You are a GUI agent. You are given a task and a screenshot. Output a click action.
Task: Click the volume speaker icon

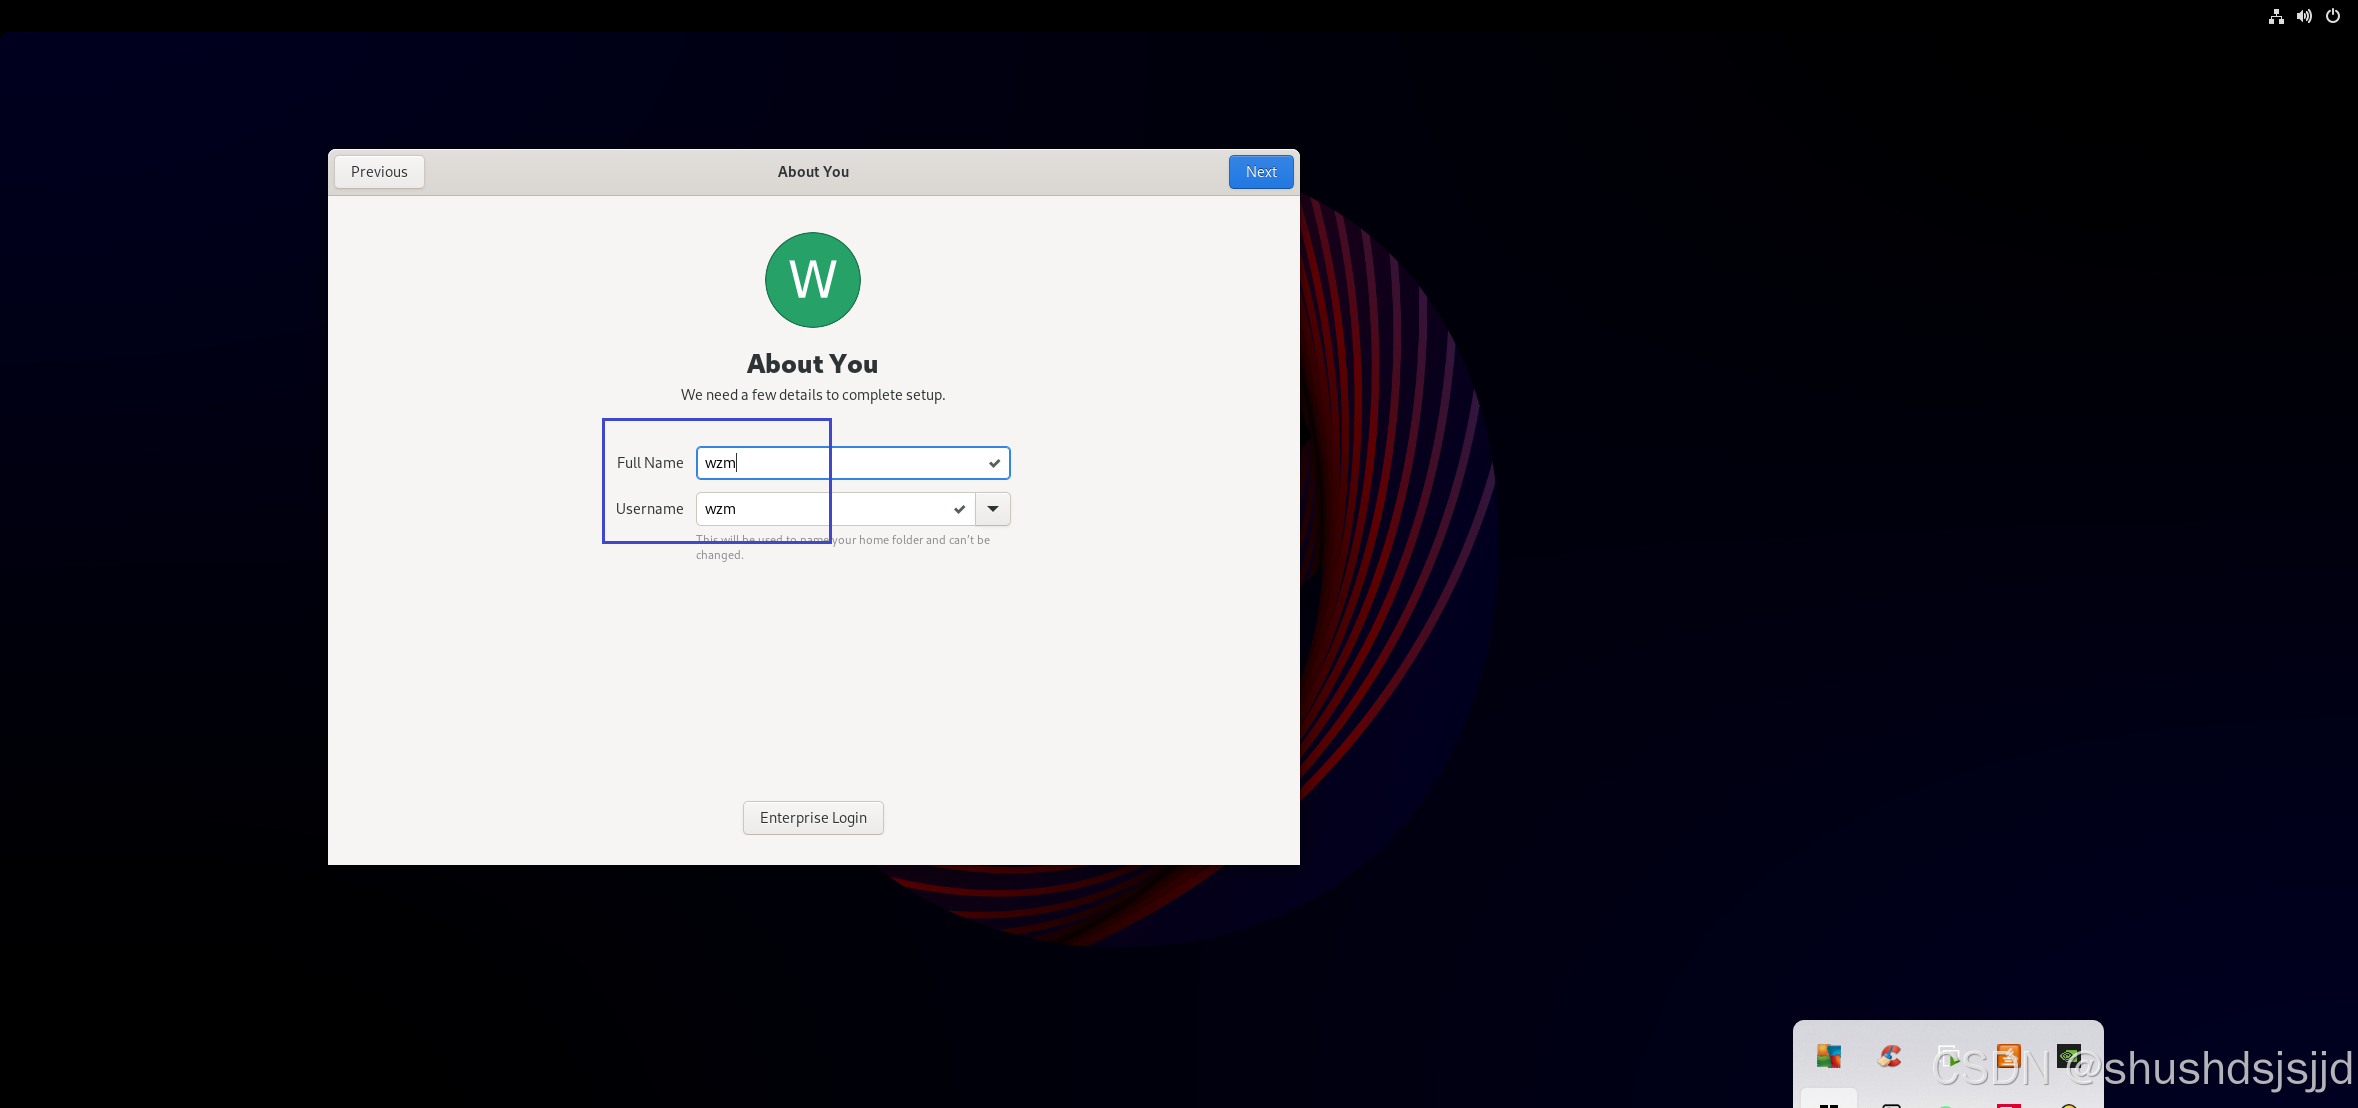click(2304, 16)
